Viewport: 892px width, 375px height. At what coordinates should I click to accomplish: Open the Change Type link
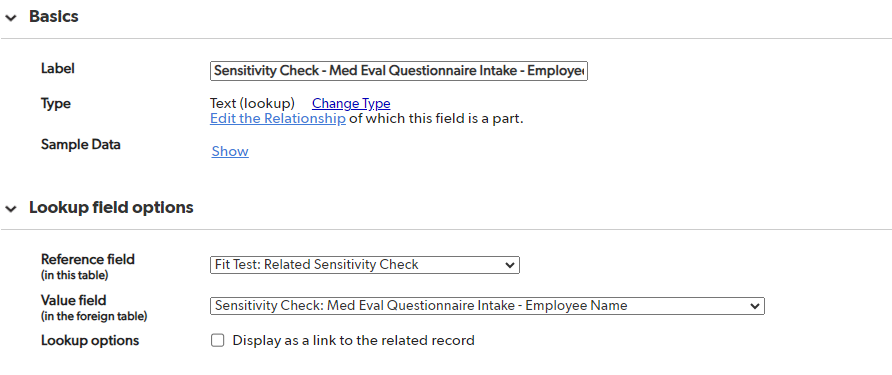point(351,104)
